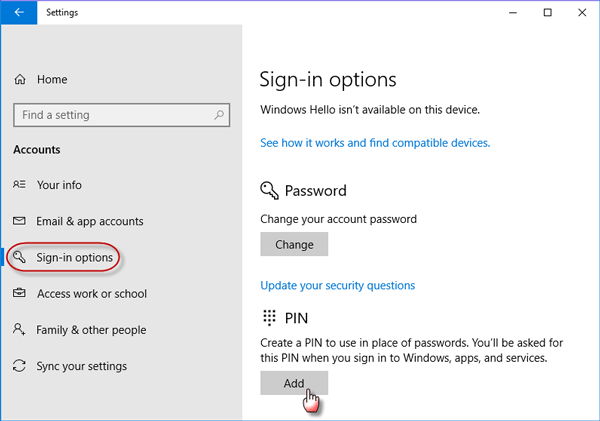This screenshot has height=421, width=600.
Task: Click the Access work or school briefcase icon
Action: 20,293
